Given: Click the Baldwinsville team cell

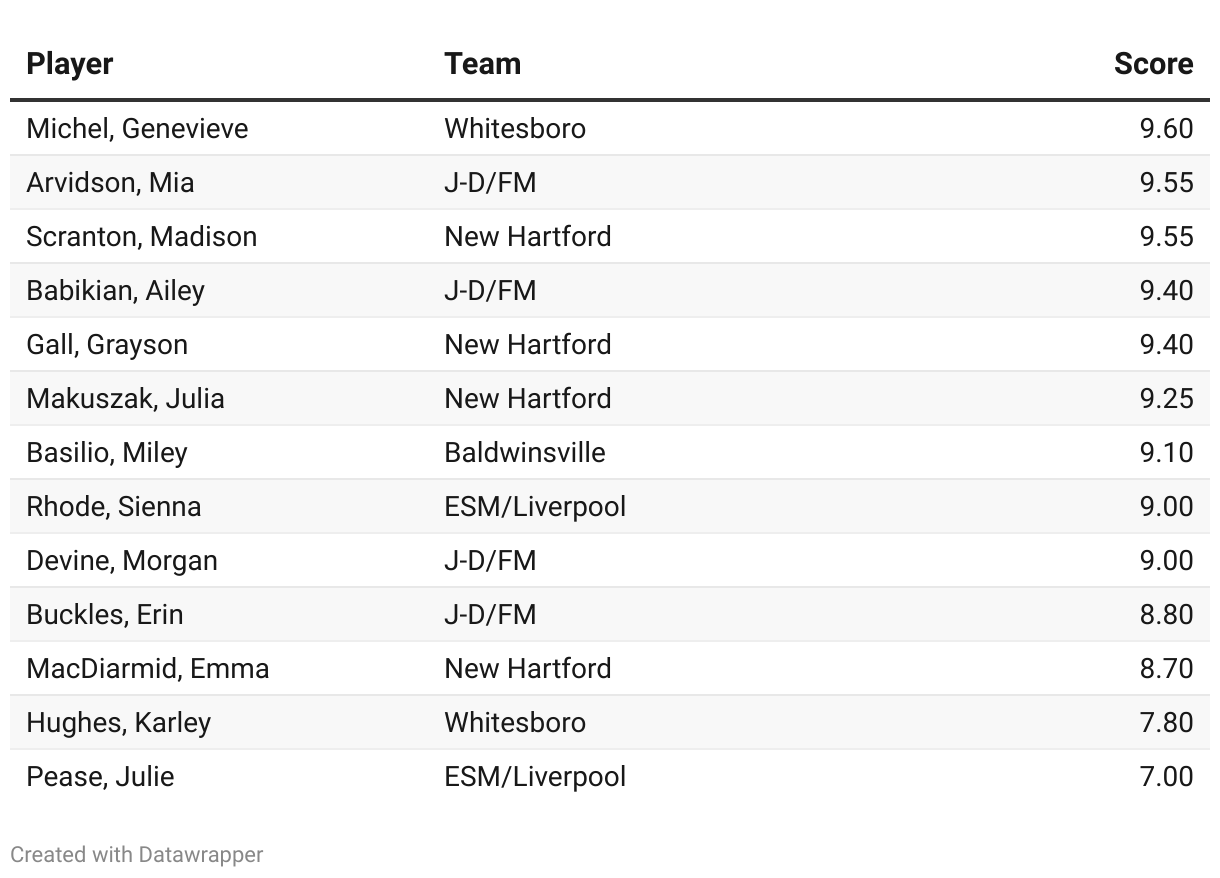Looking at the screenshot, I should point(525,453).
